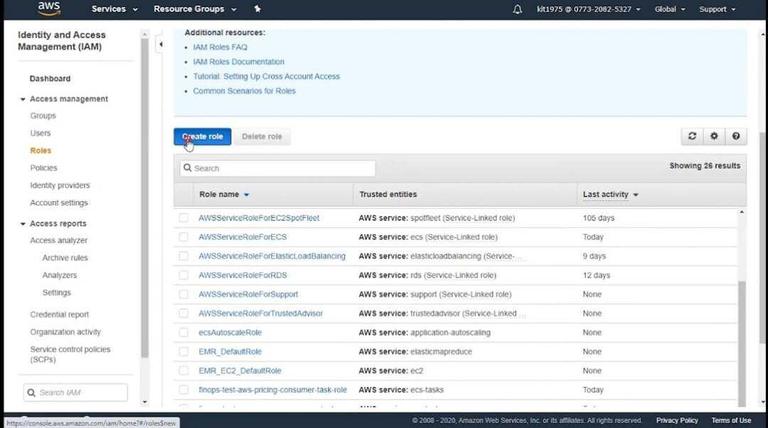Go to IAM Dashboard
The height and width of the screenshot is (428, 768).
tap(50, 78)
